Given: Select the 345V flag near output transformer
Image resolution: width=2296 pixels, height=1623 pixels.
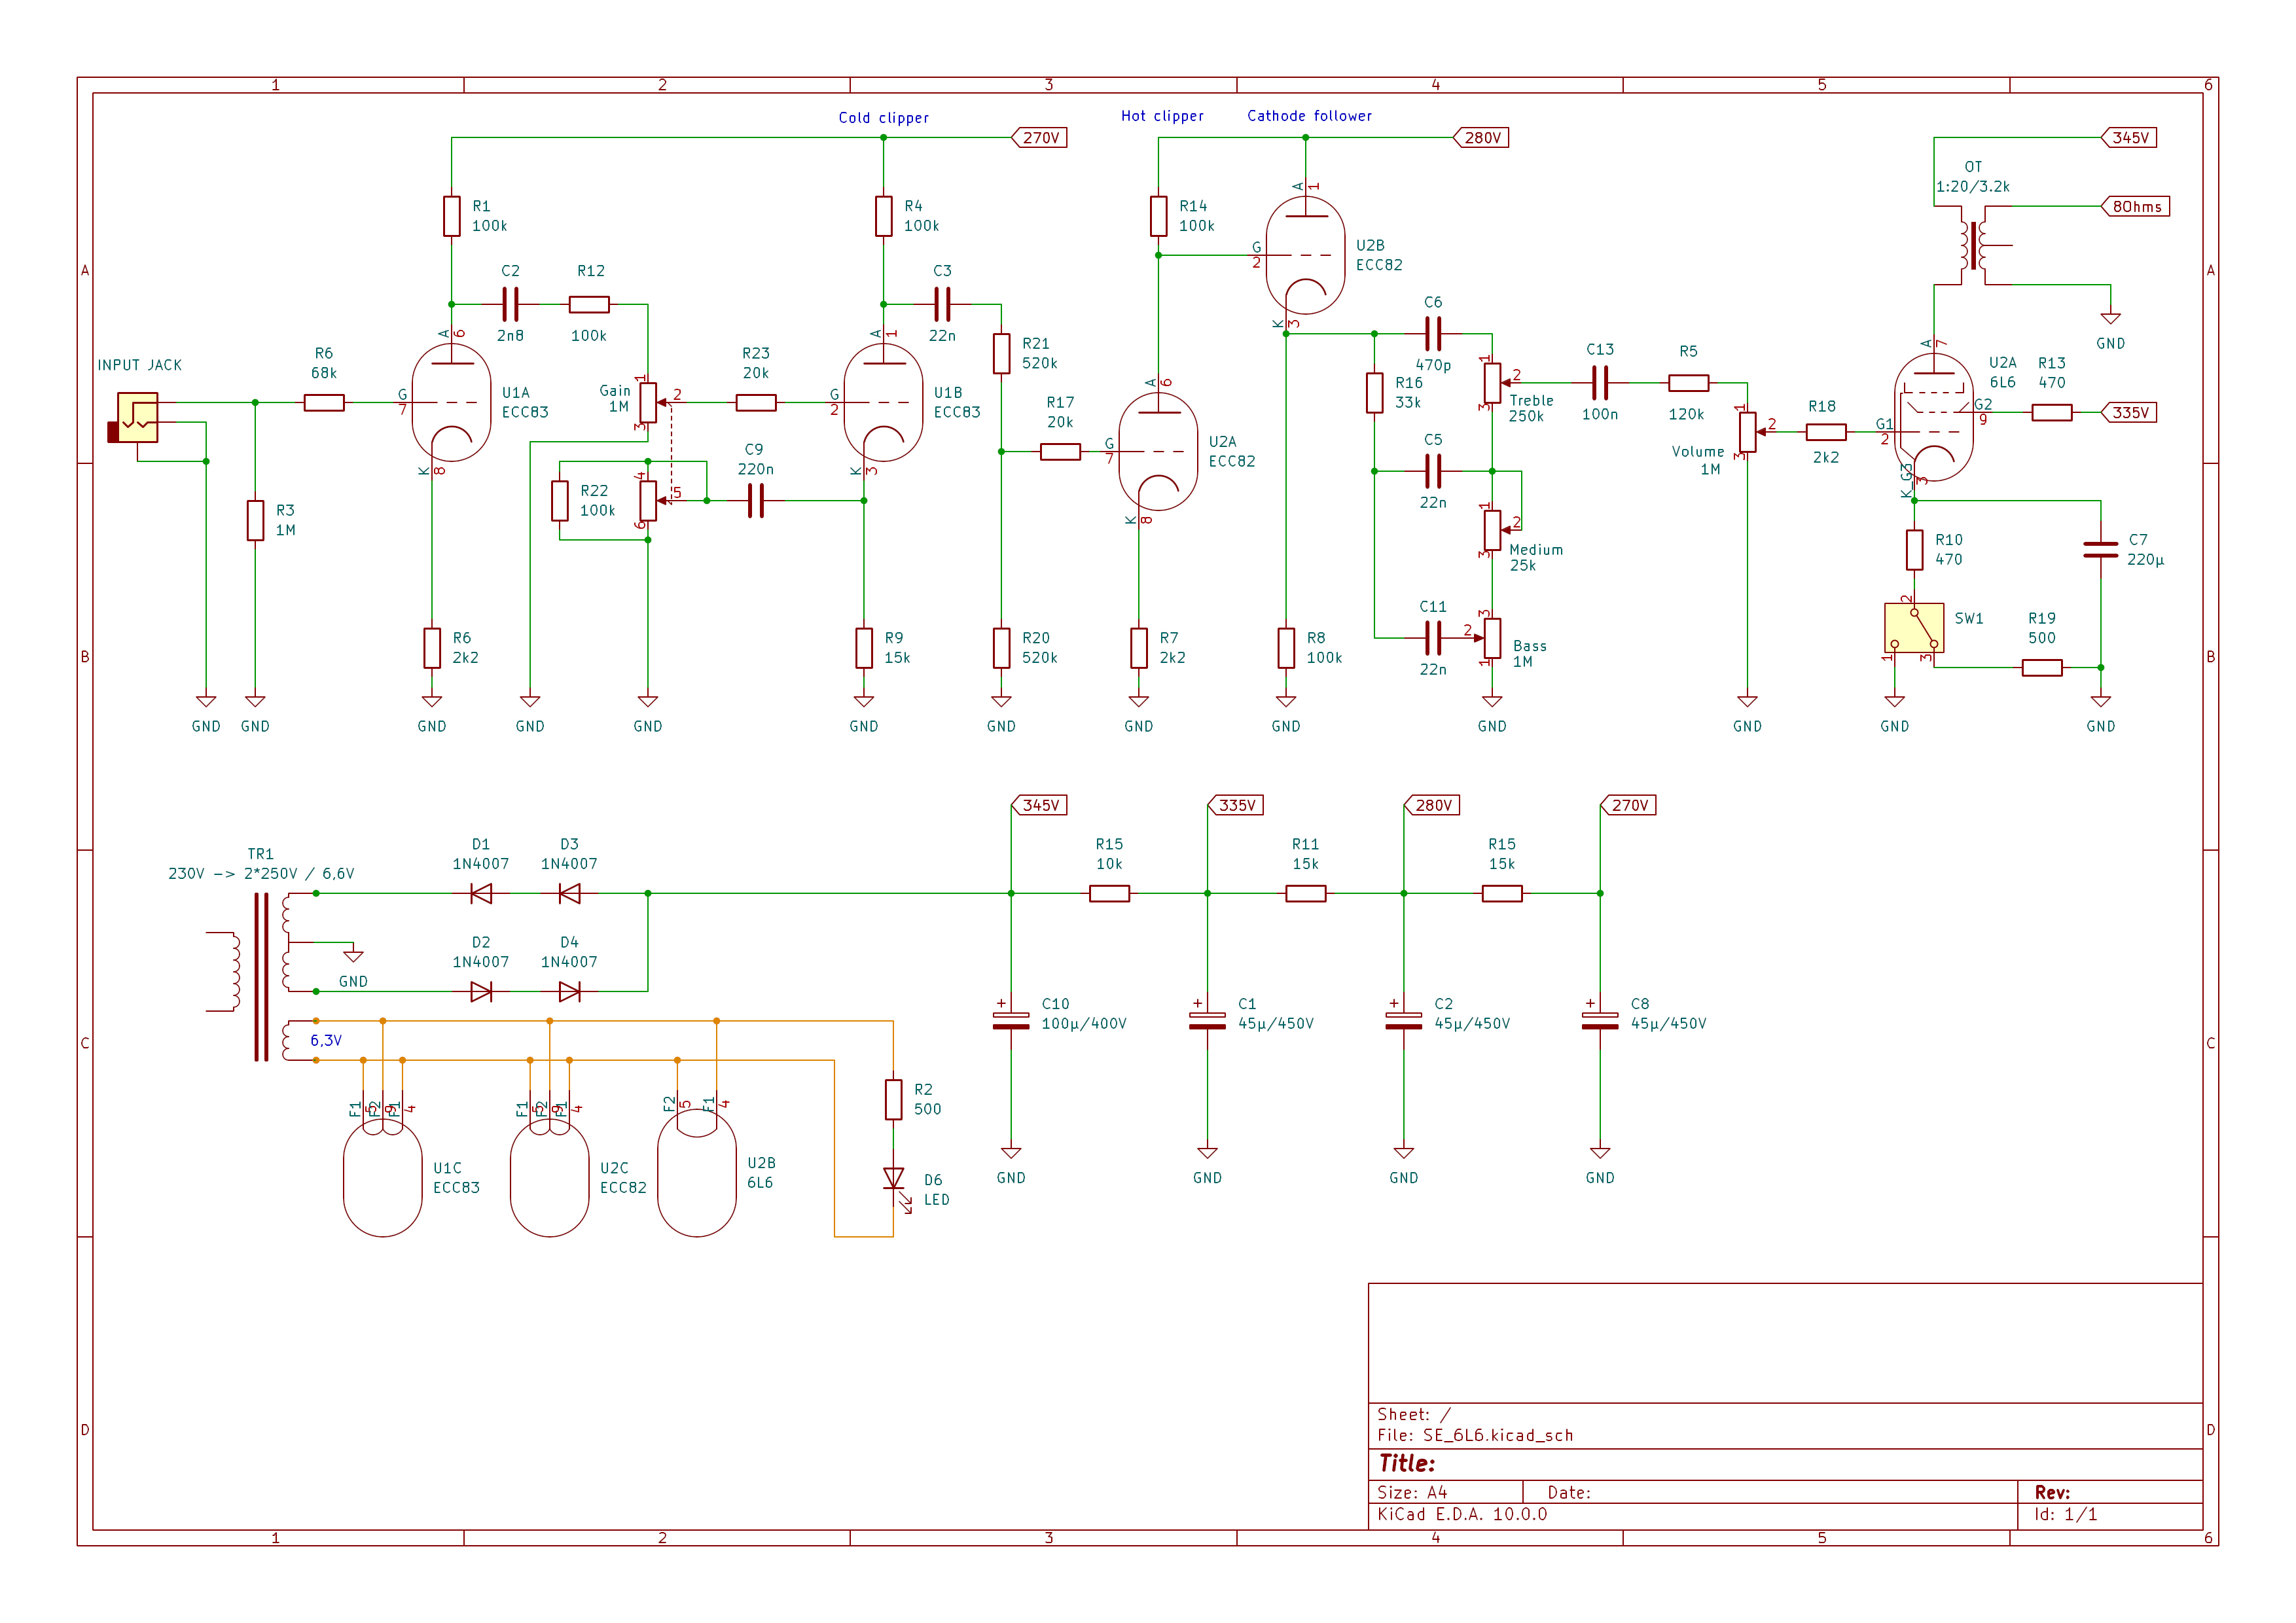Looking at the screenshot, I should coord(2130,138).
